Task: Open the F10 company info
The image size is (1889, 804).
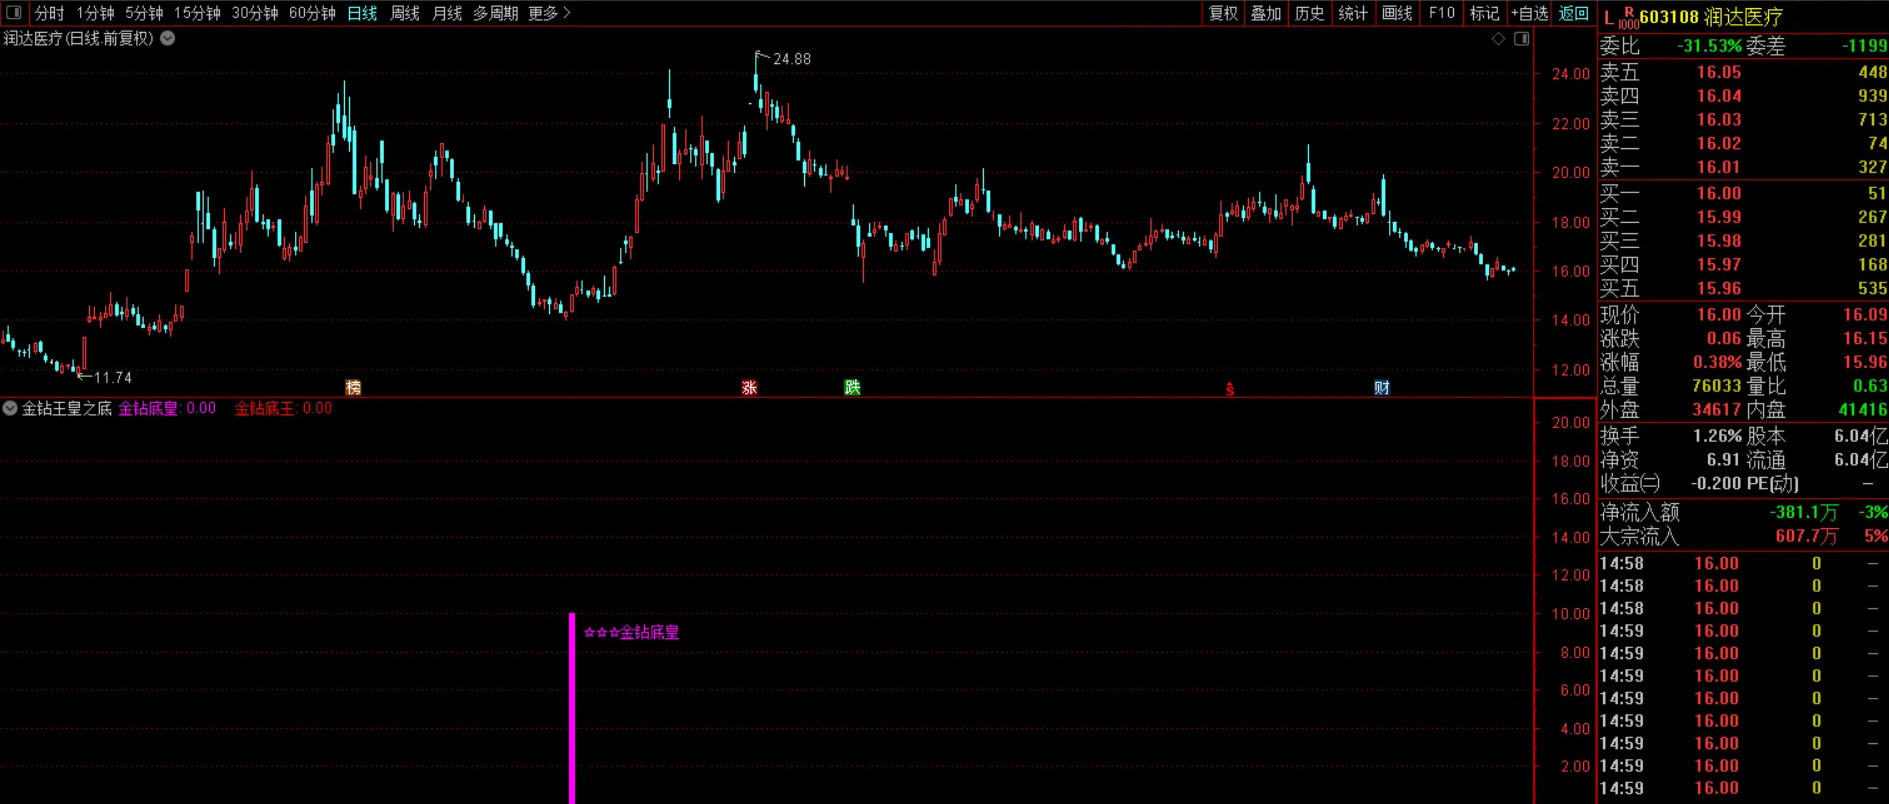Action: point(1441,13)
